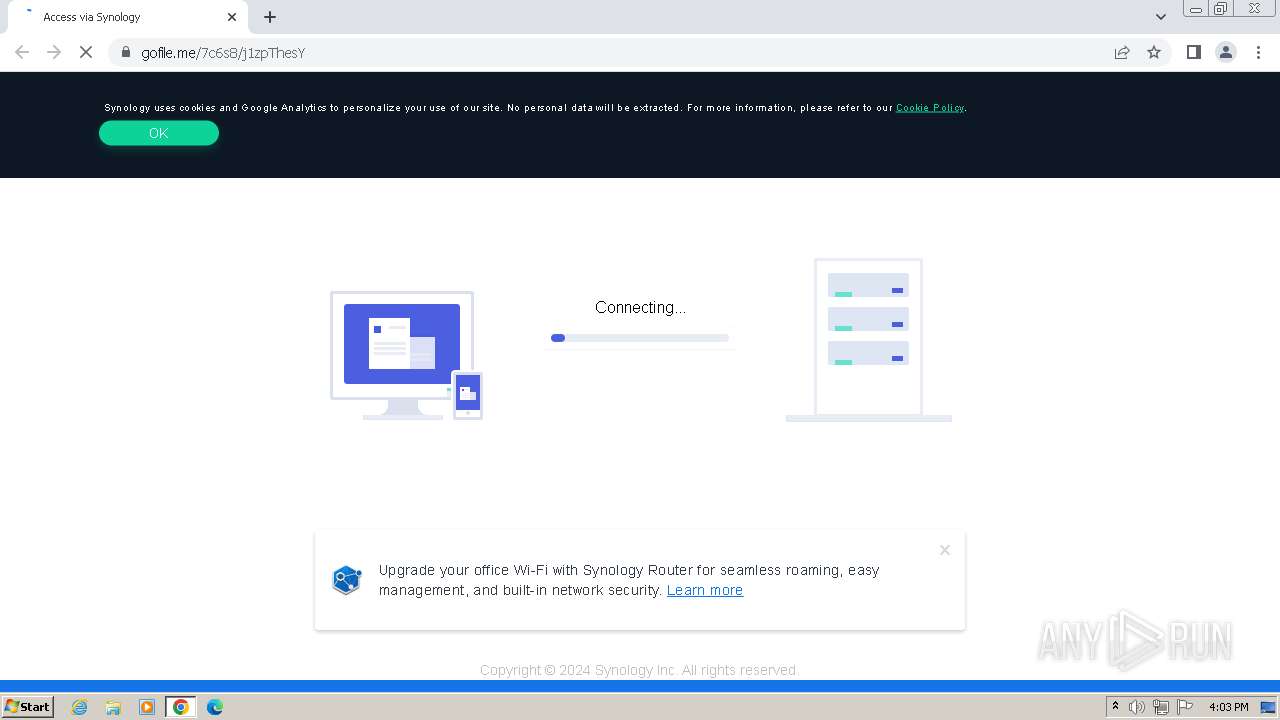Open the Learn more link
Viewport: 1280px width, 720px height.
click(x=705, y=590)
